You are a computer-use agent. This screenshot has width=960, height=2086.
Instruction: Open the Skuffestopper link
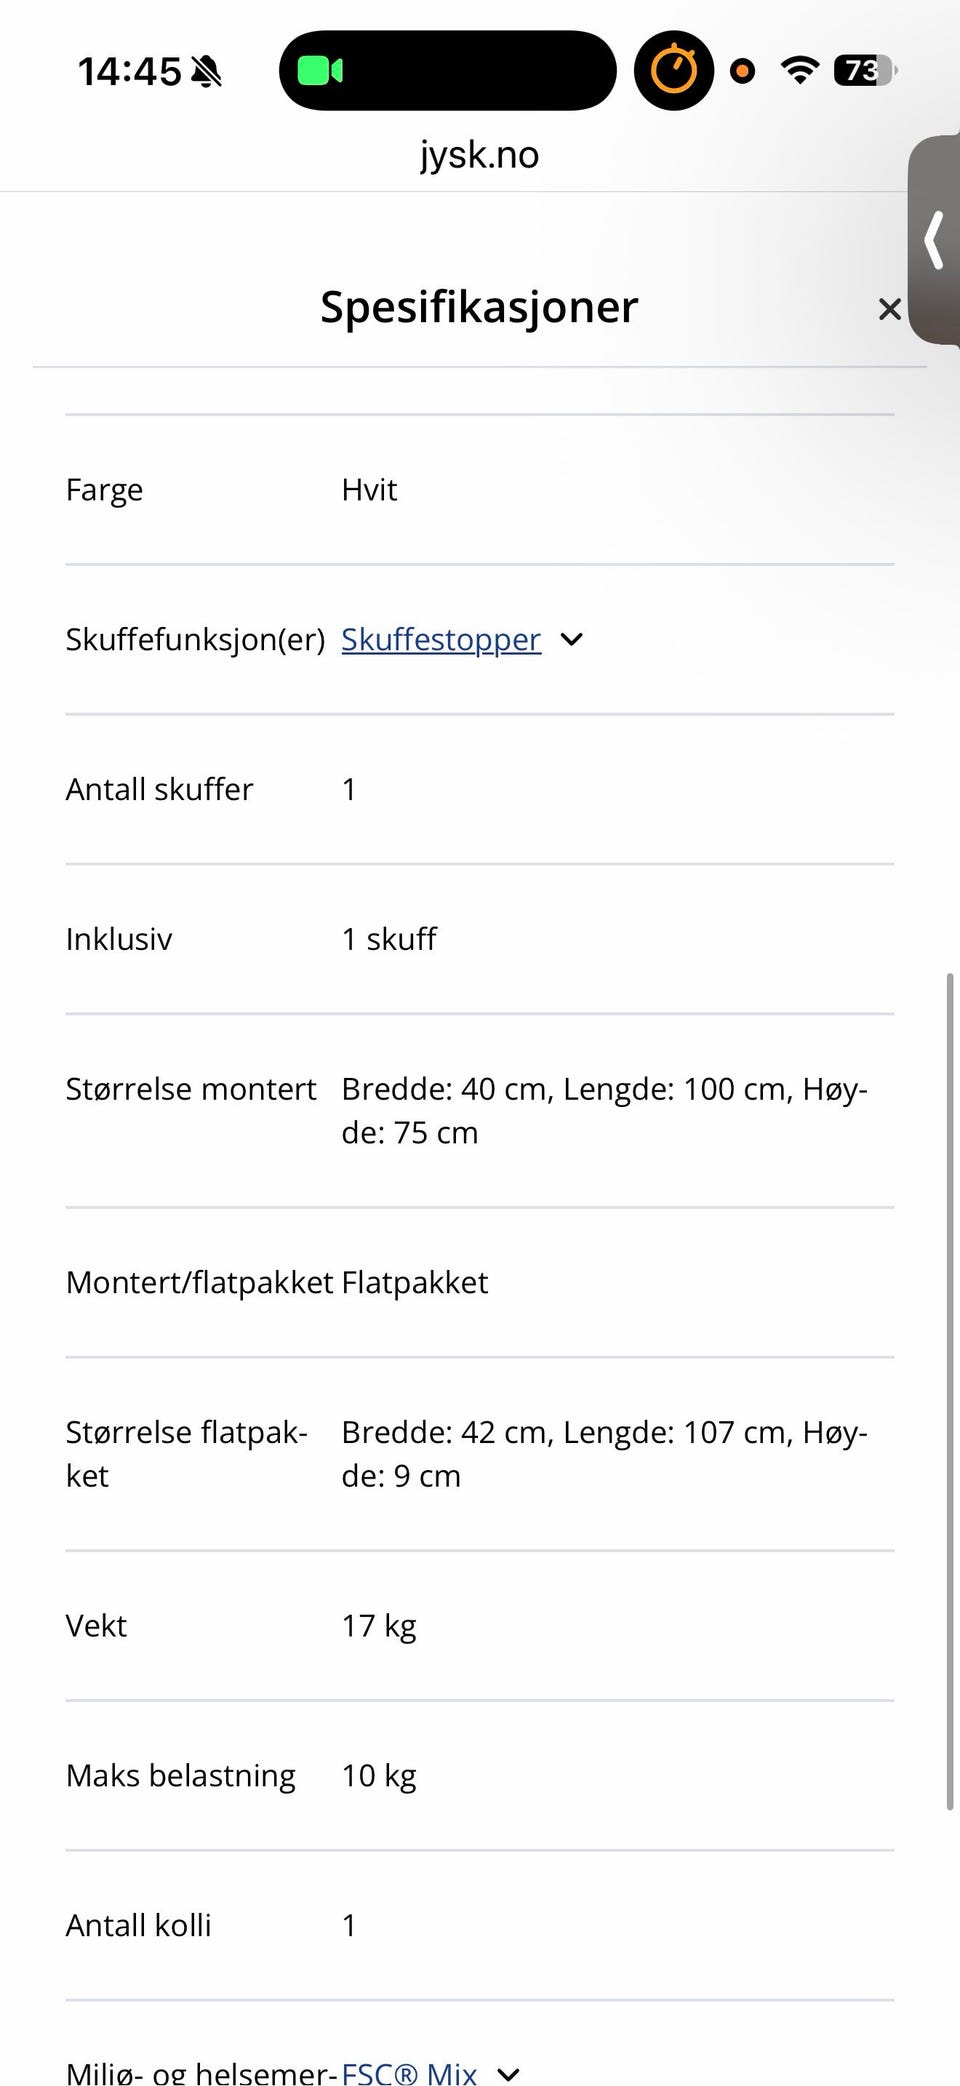pos(441,639)
